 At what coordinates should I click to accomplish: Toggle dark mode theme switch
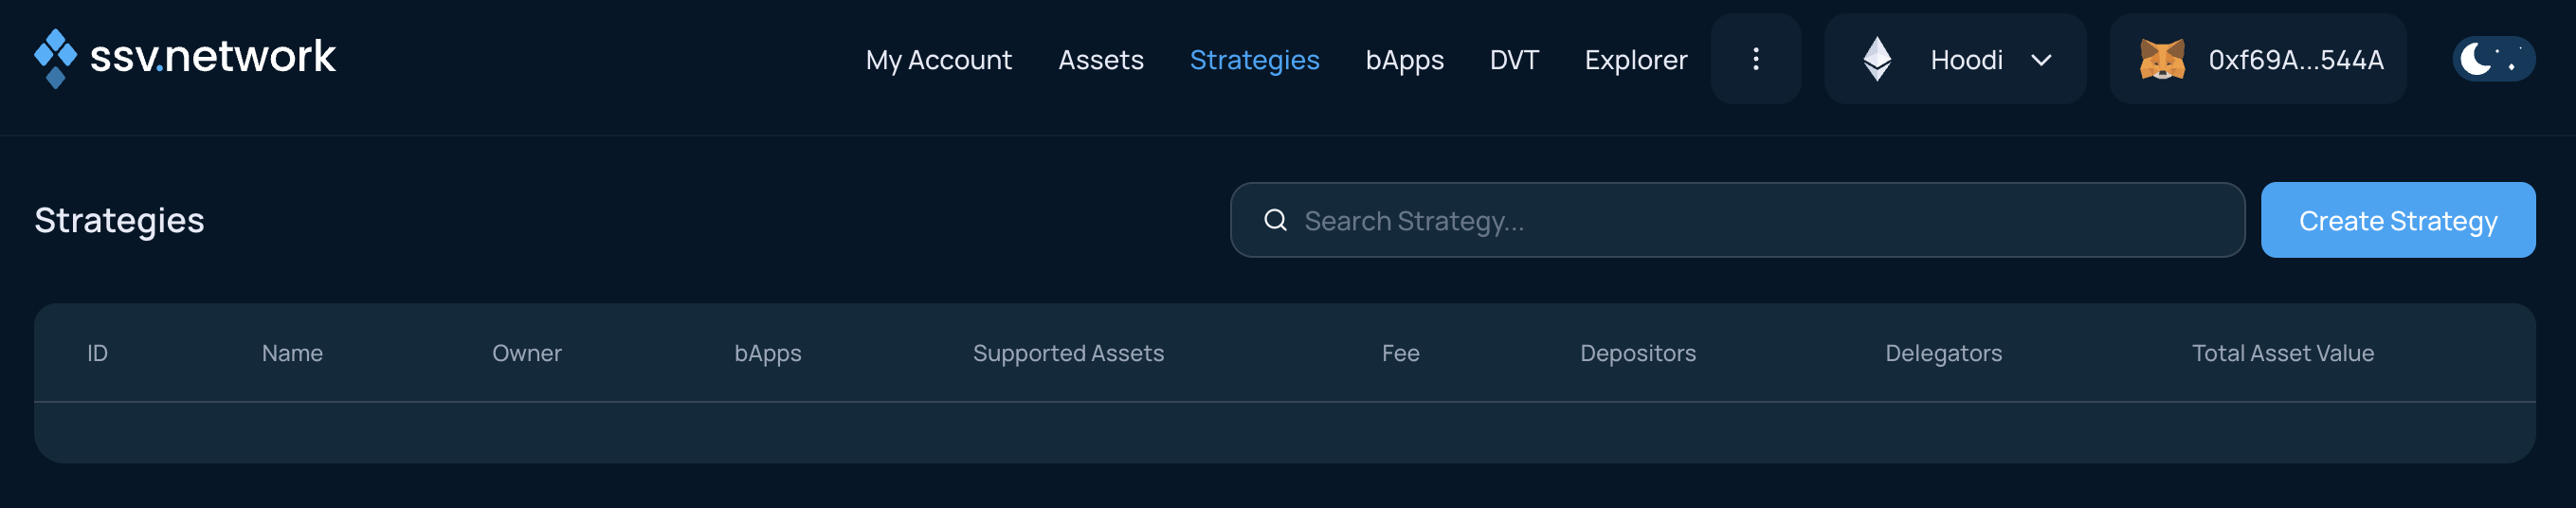(x=2494, y=59)
